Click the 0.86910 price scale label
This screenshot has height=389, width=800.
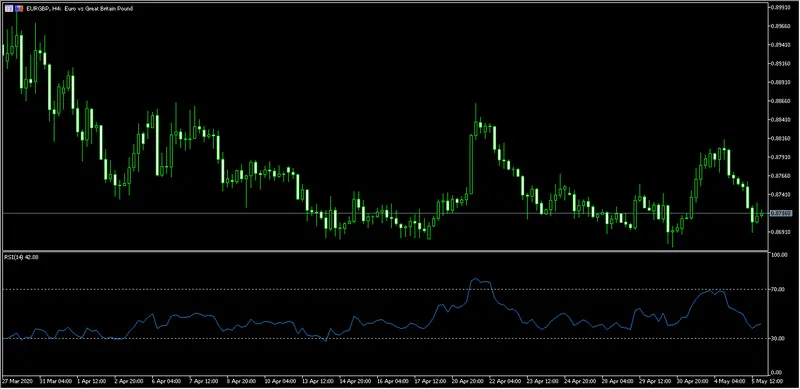(x=781, y=232)
